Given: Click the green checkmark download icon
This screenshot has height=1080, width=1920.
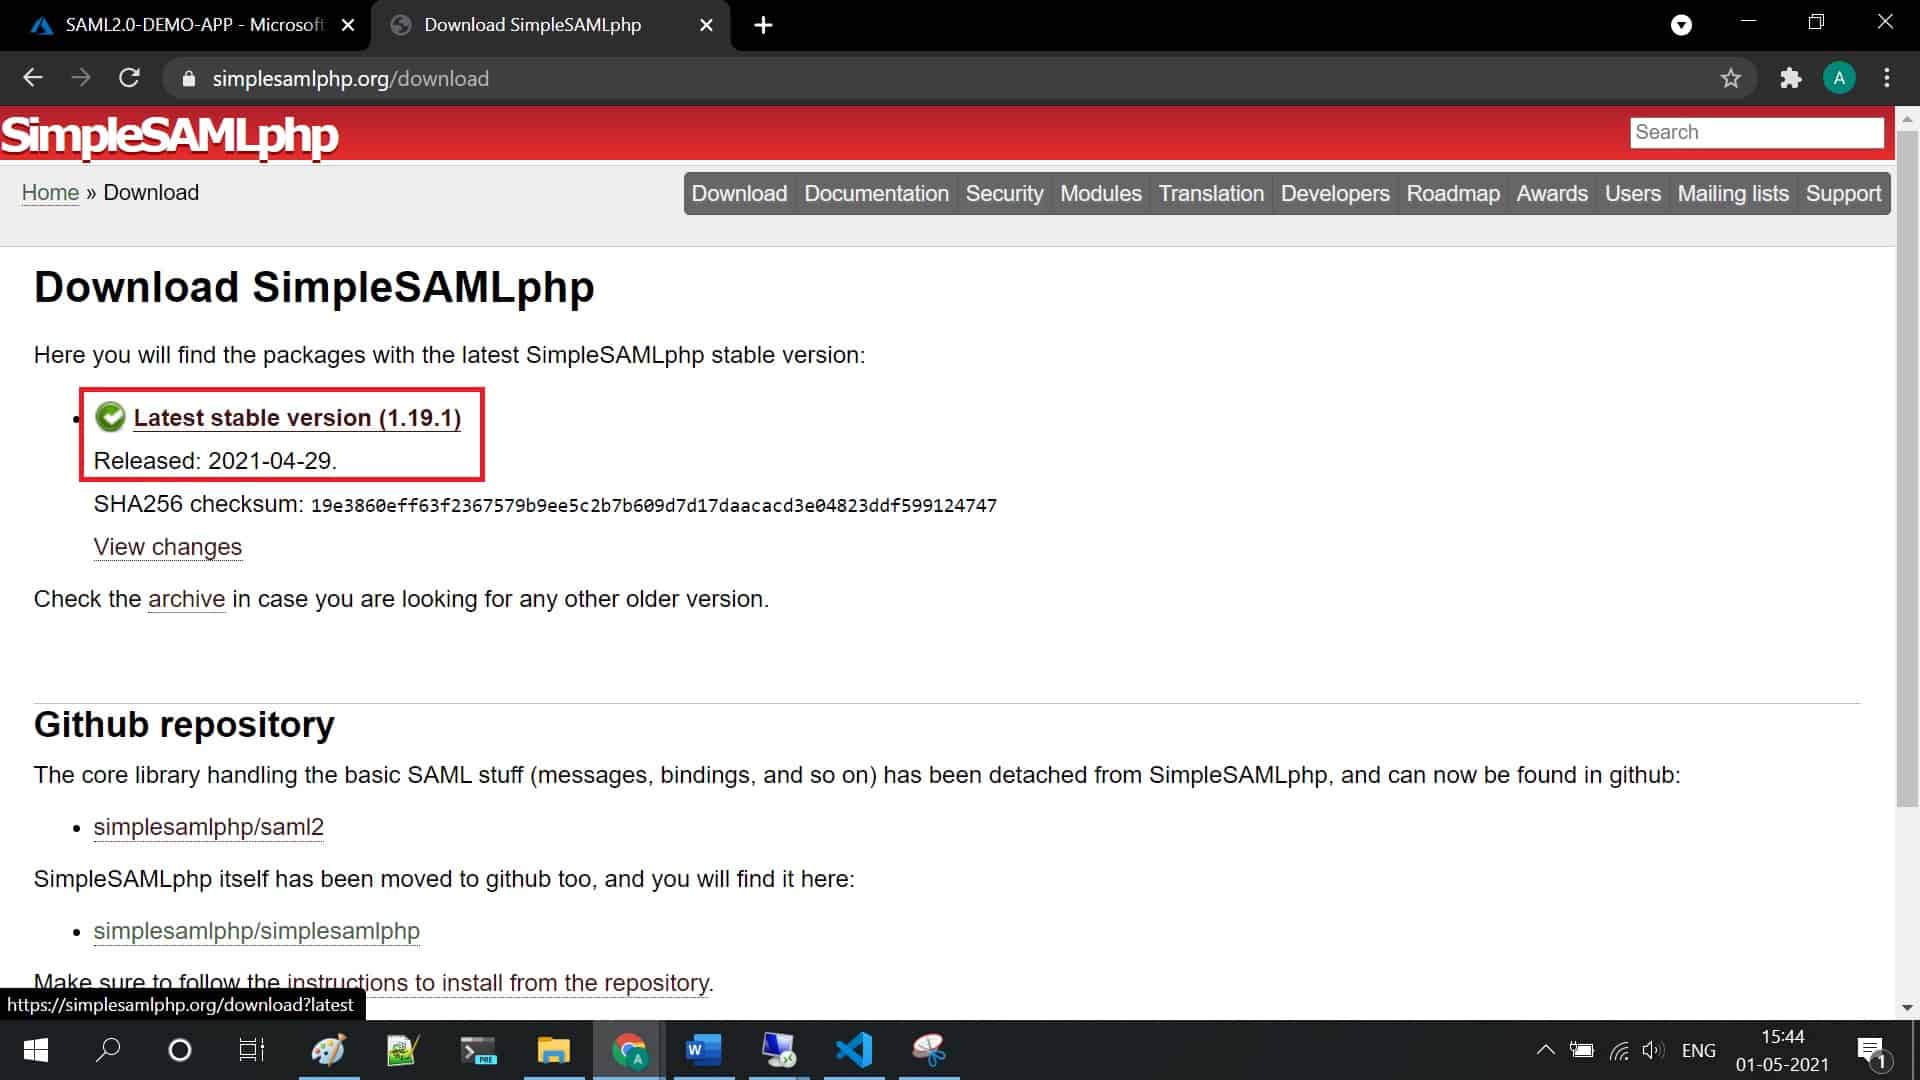Looking at the screenshot, I should 110,417.
